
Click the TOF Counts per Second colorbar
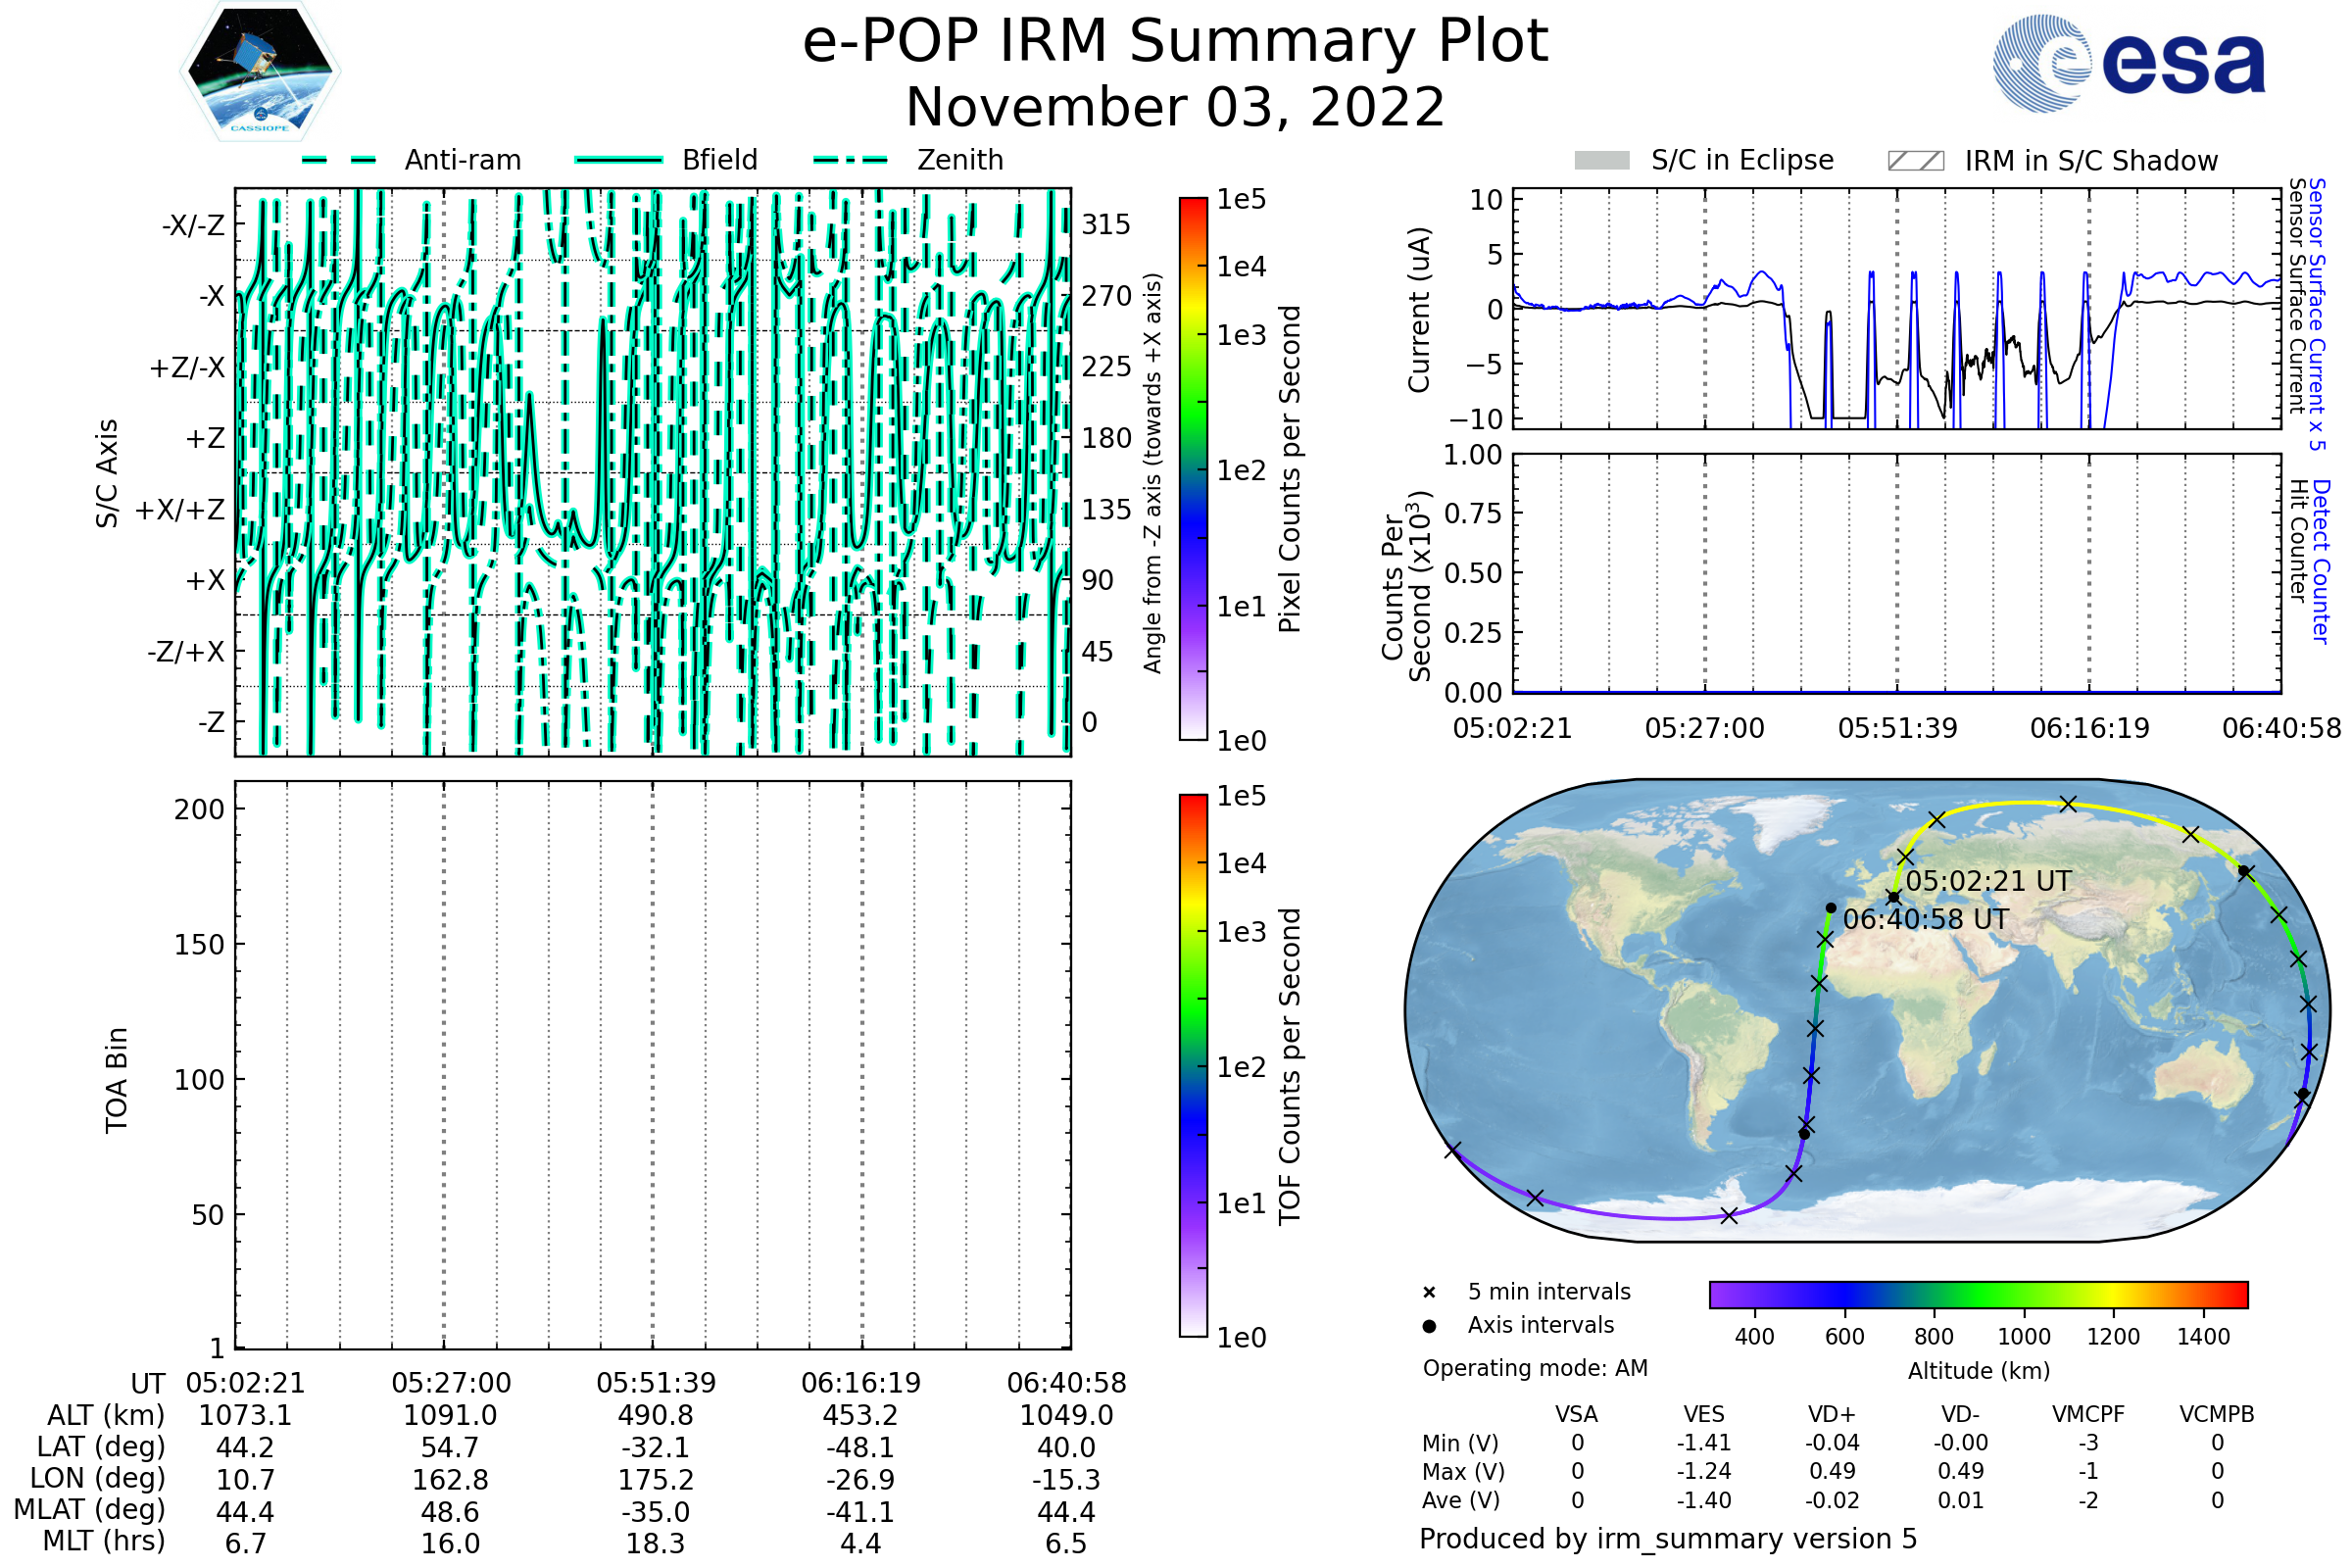[x=1193, y=1065]
